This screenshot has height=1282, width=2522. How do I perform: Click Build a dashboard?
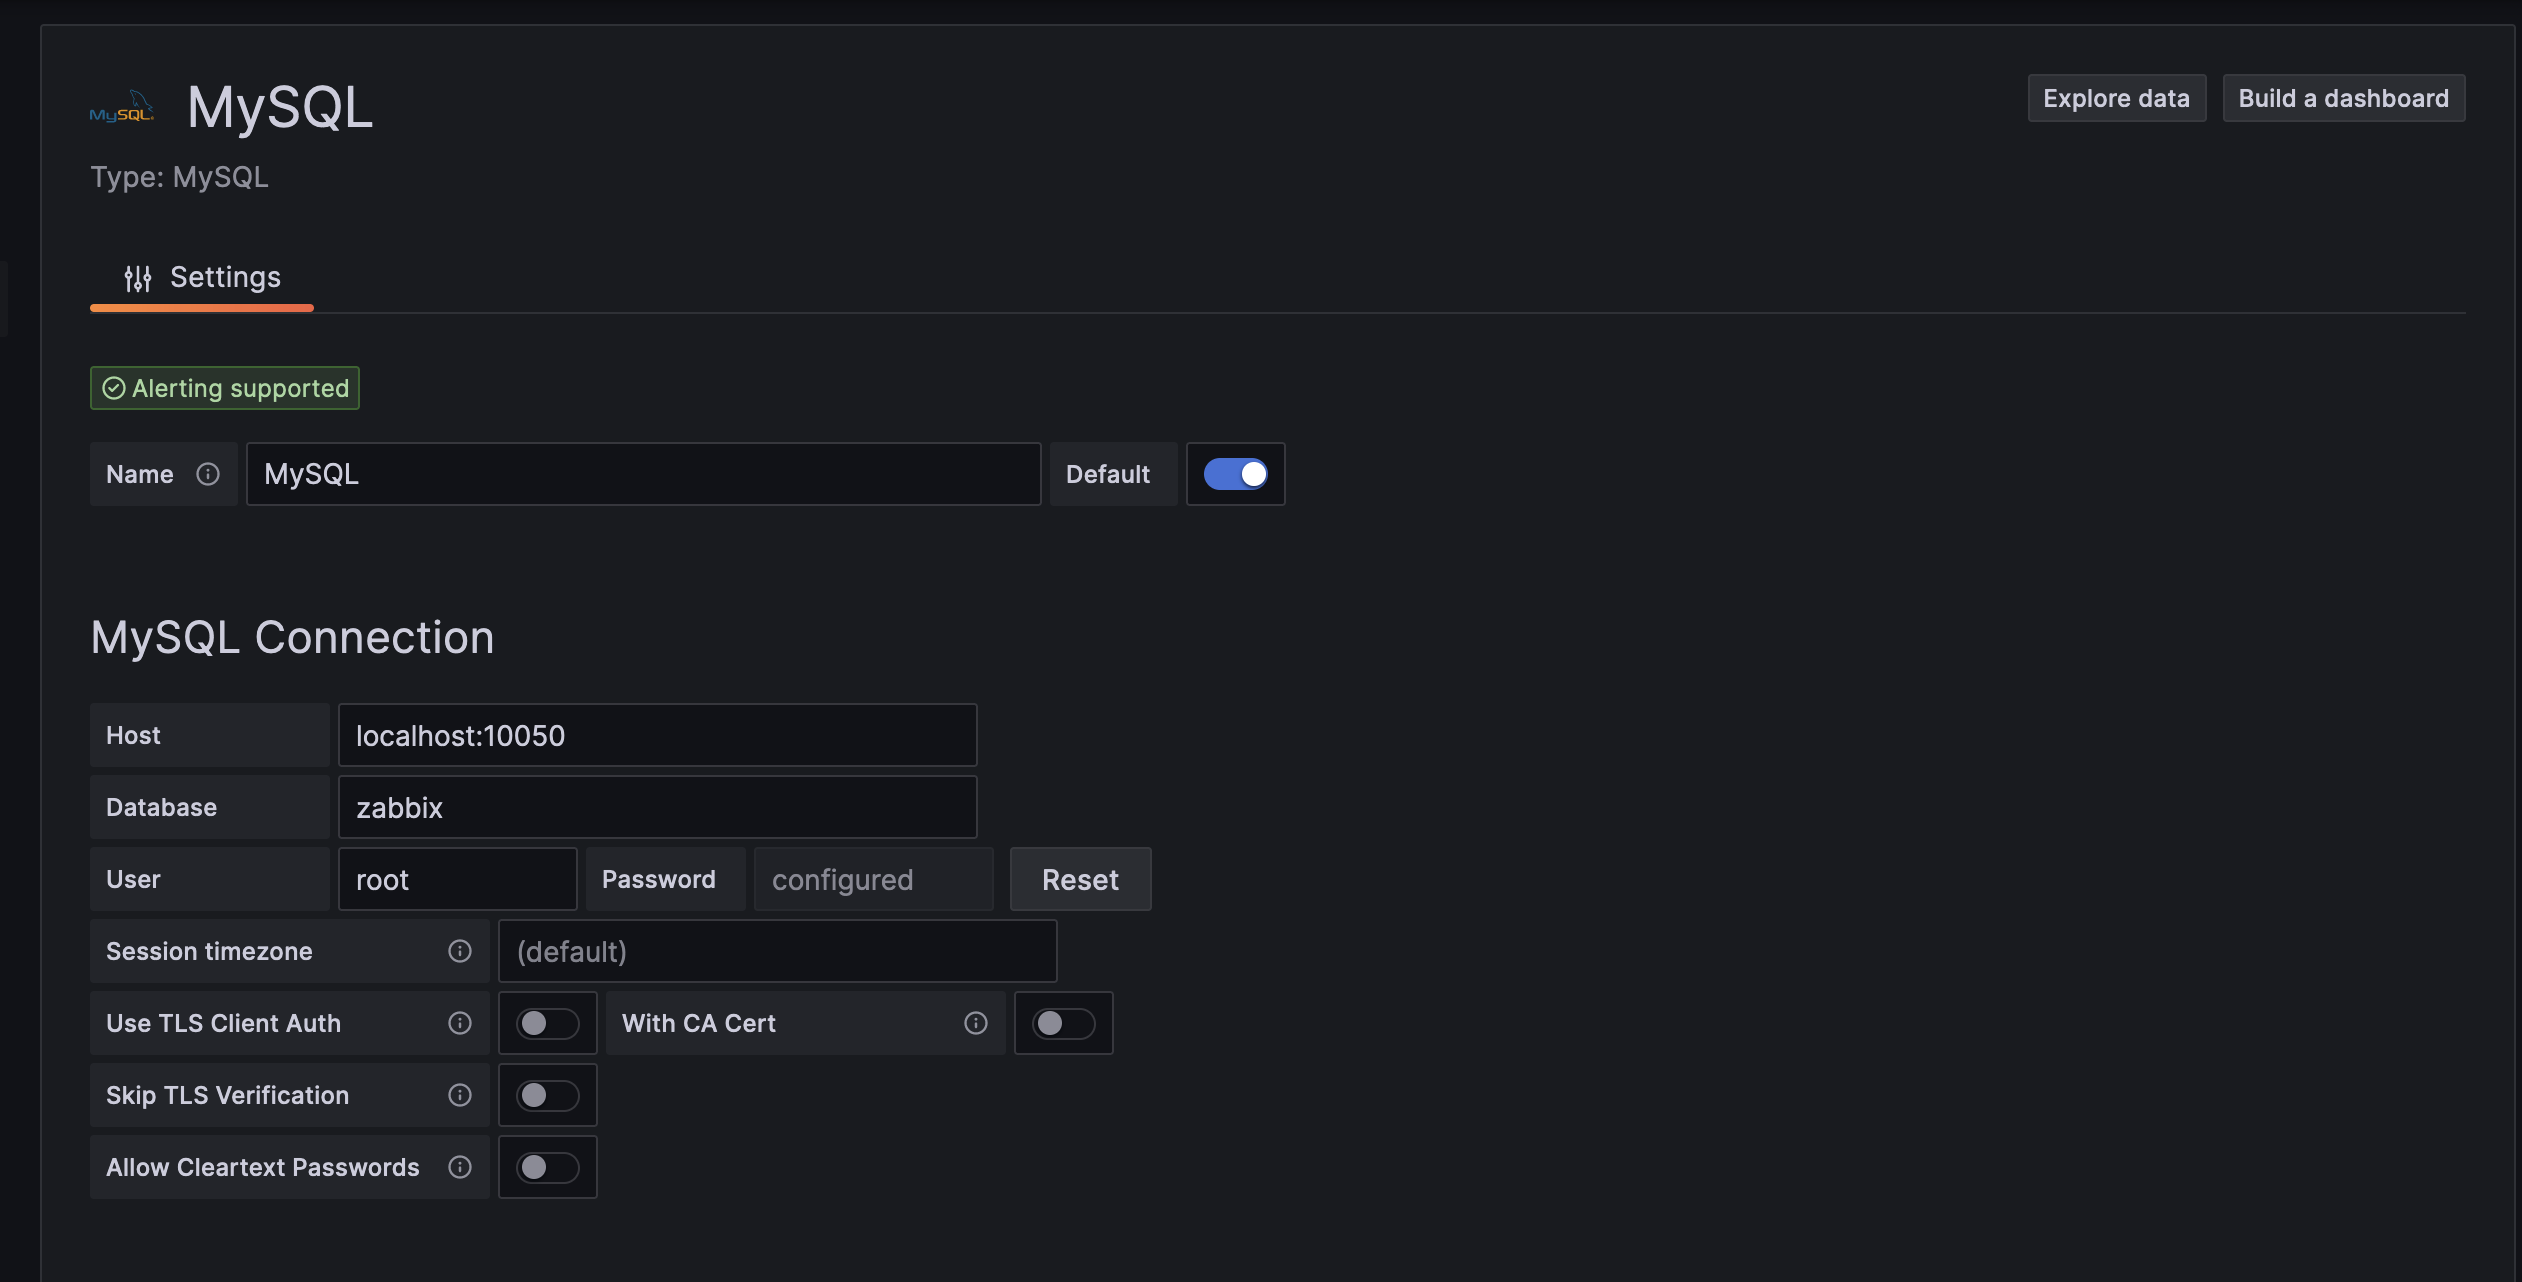(2344, 98)
